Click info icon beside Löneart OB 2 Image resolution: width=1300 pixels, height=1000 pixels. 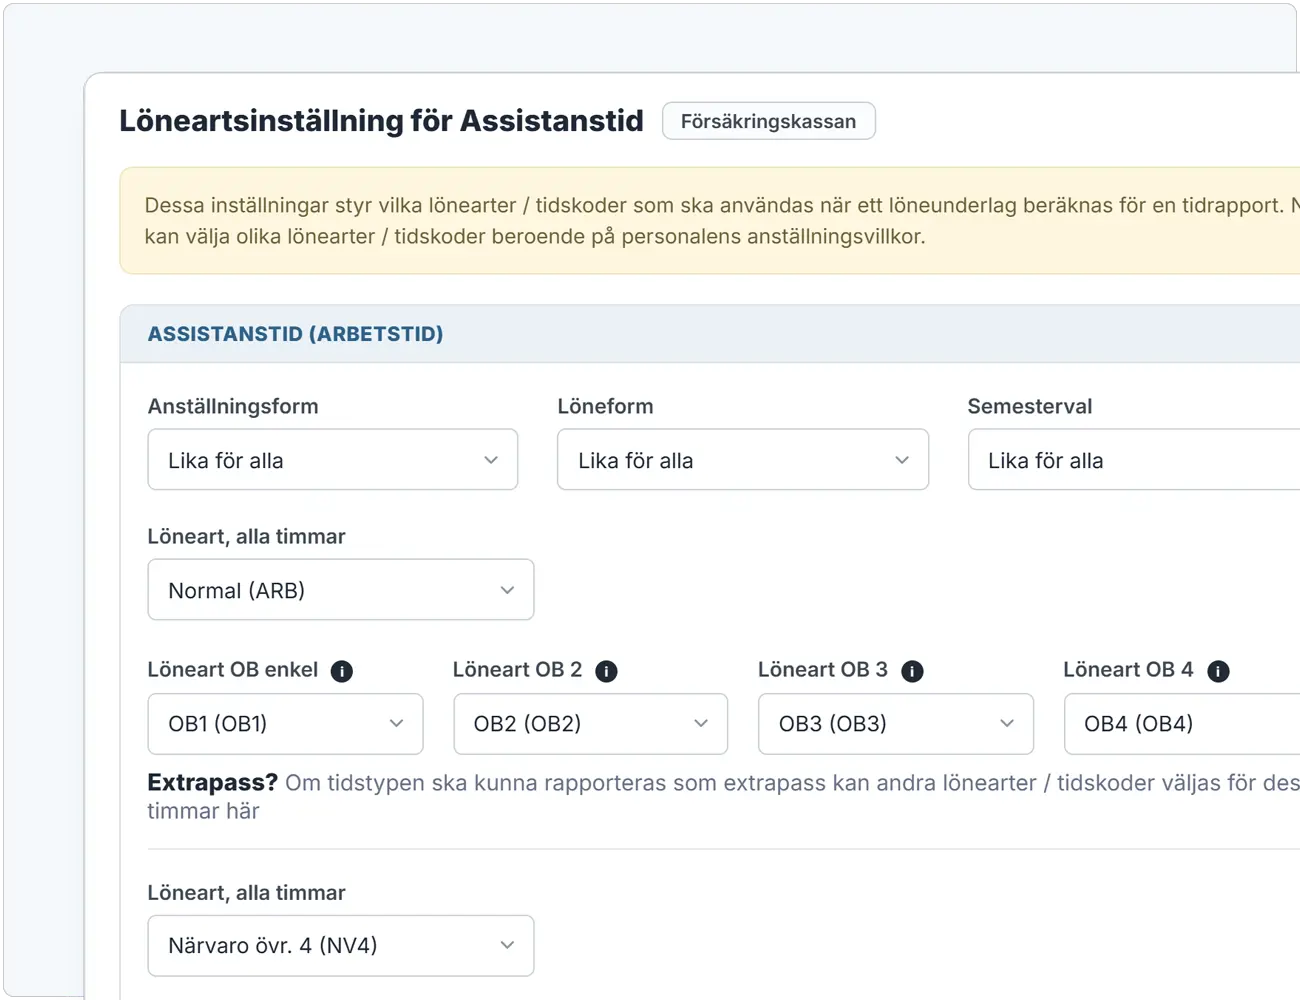click(606, 671)
